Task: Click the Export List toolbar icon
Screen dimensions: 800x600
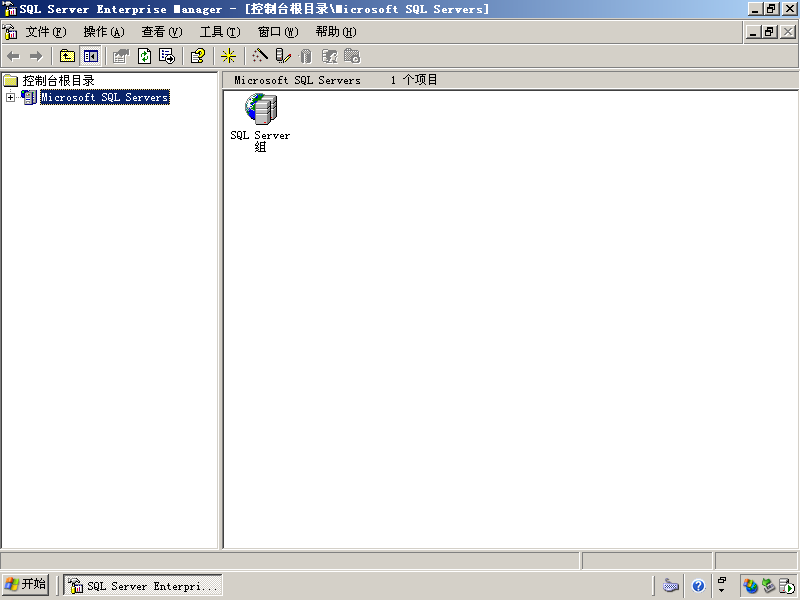Action: click(x=167, y=56)
